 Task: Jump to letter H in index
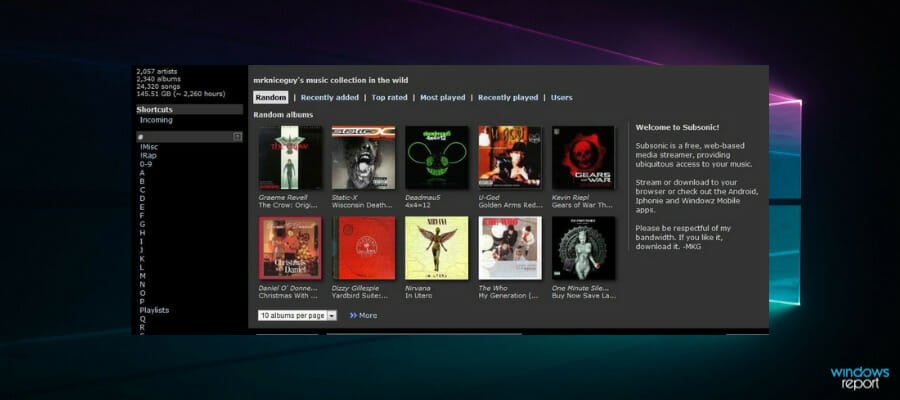click(142, 233)
